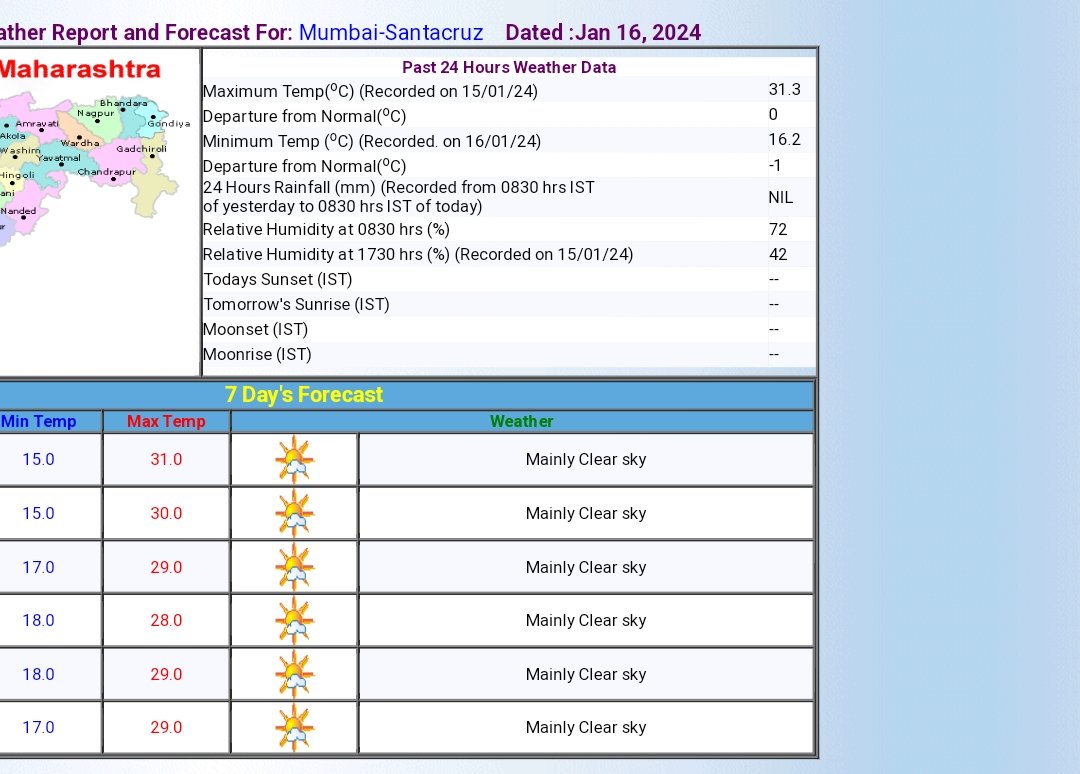Click the 0830 hrs humidity value 72
The image size is (1080, 774).
pyautogui.click(x=778, y=229)
